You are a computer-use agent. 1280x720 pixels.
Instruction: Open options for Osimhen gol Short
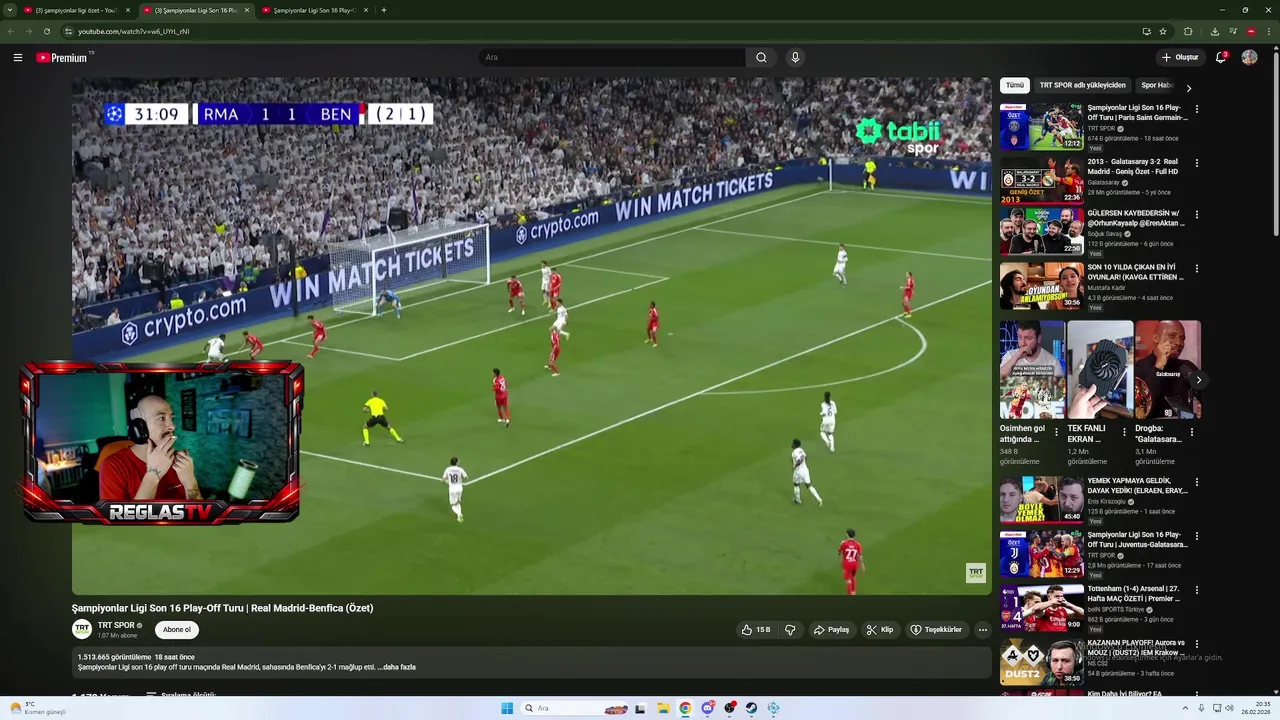point(1056,433)
